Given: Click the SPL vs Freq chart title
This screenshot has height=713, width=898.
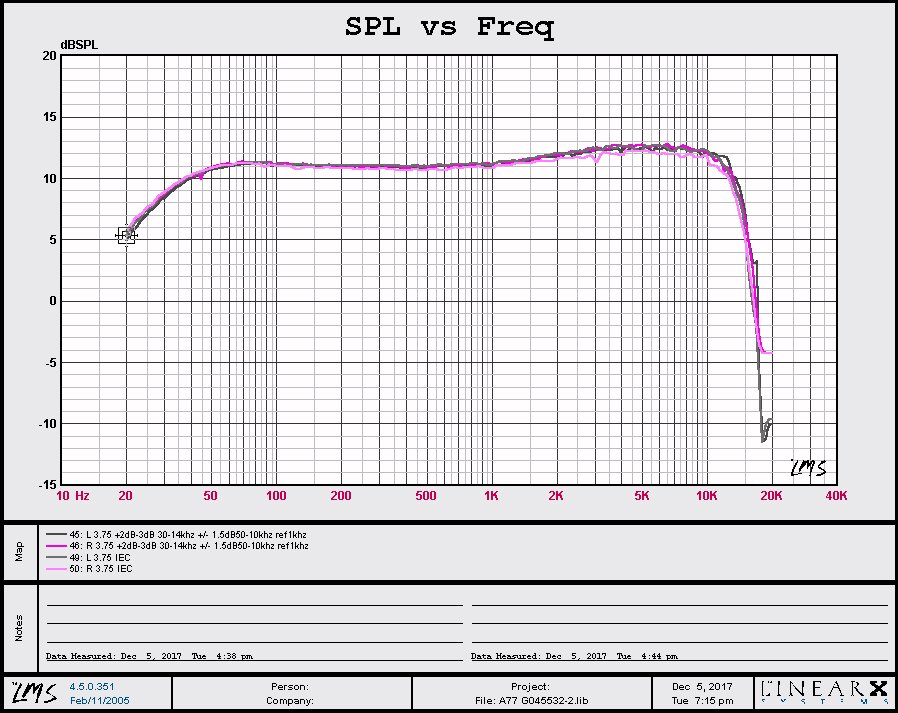Looking at the screenshot, I should [x=449, y=27].
